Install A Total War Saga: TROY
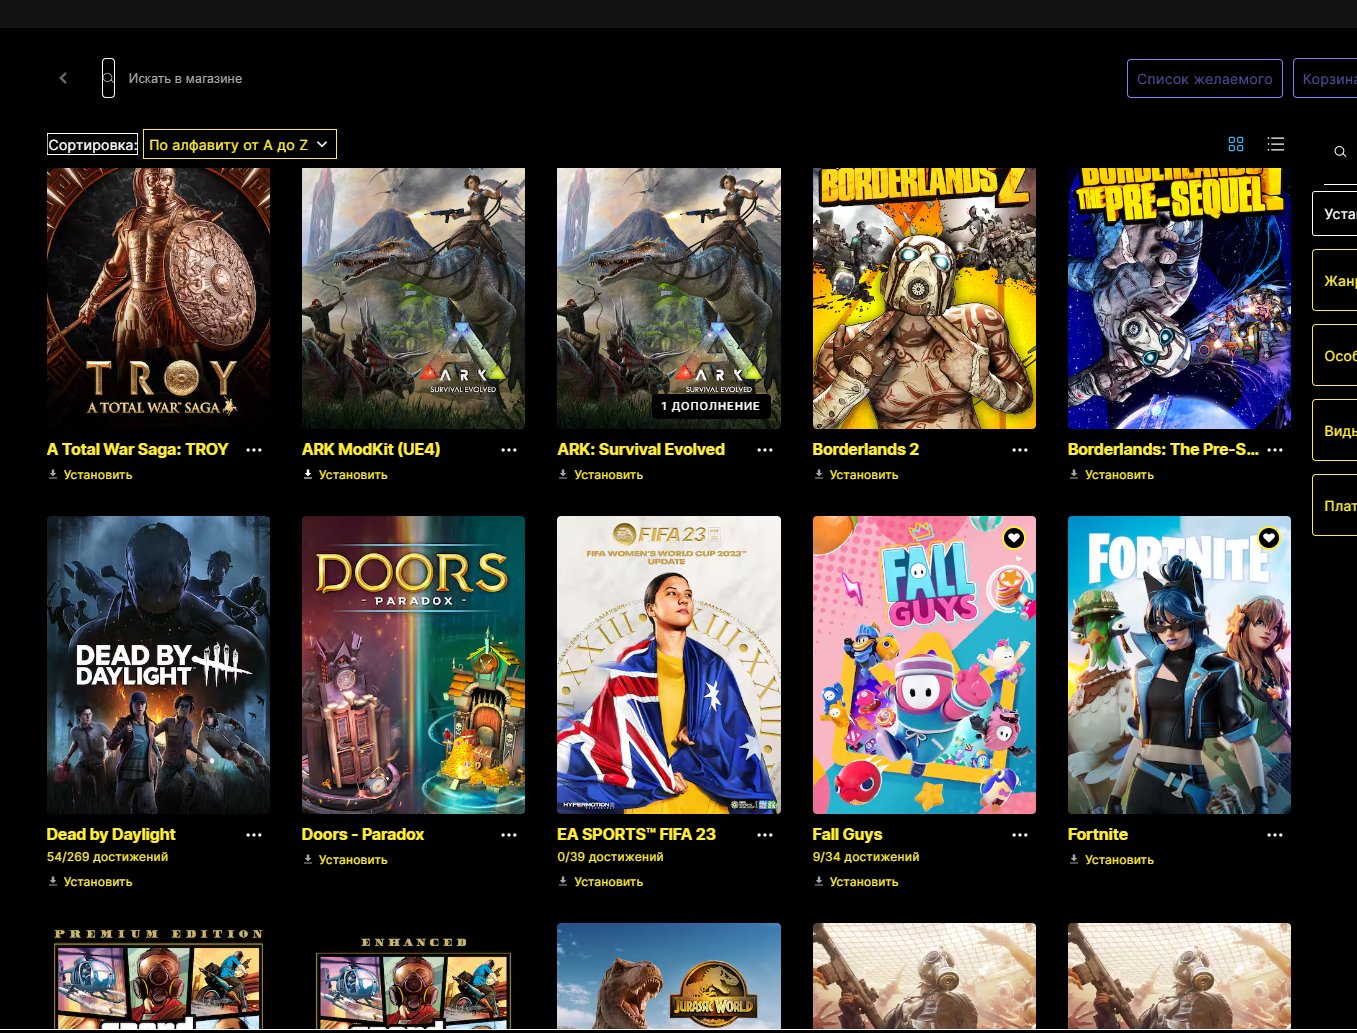The image size is (1357, 1033). (x=90, y=475)
